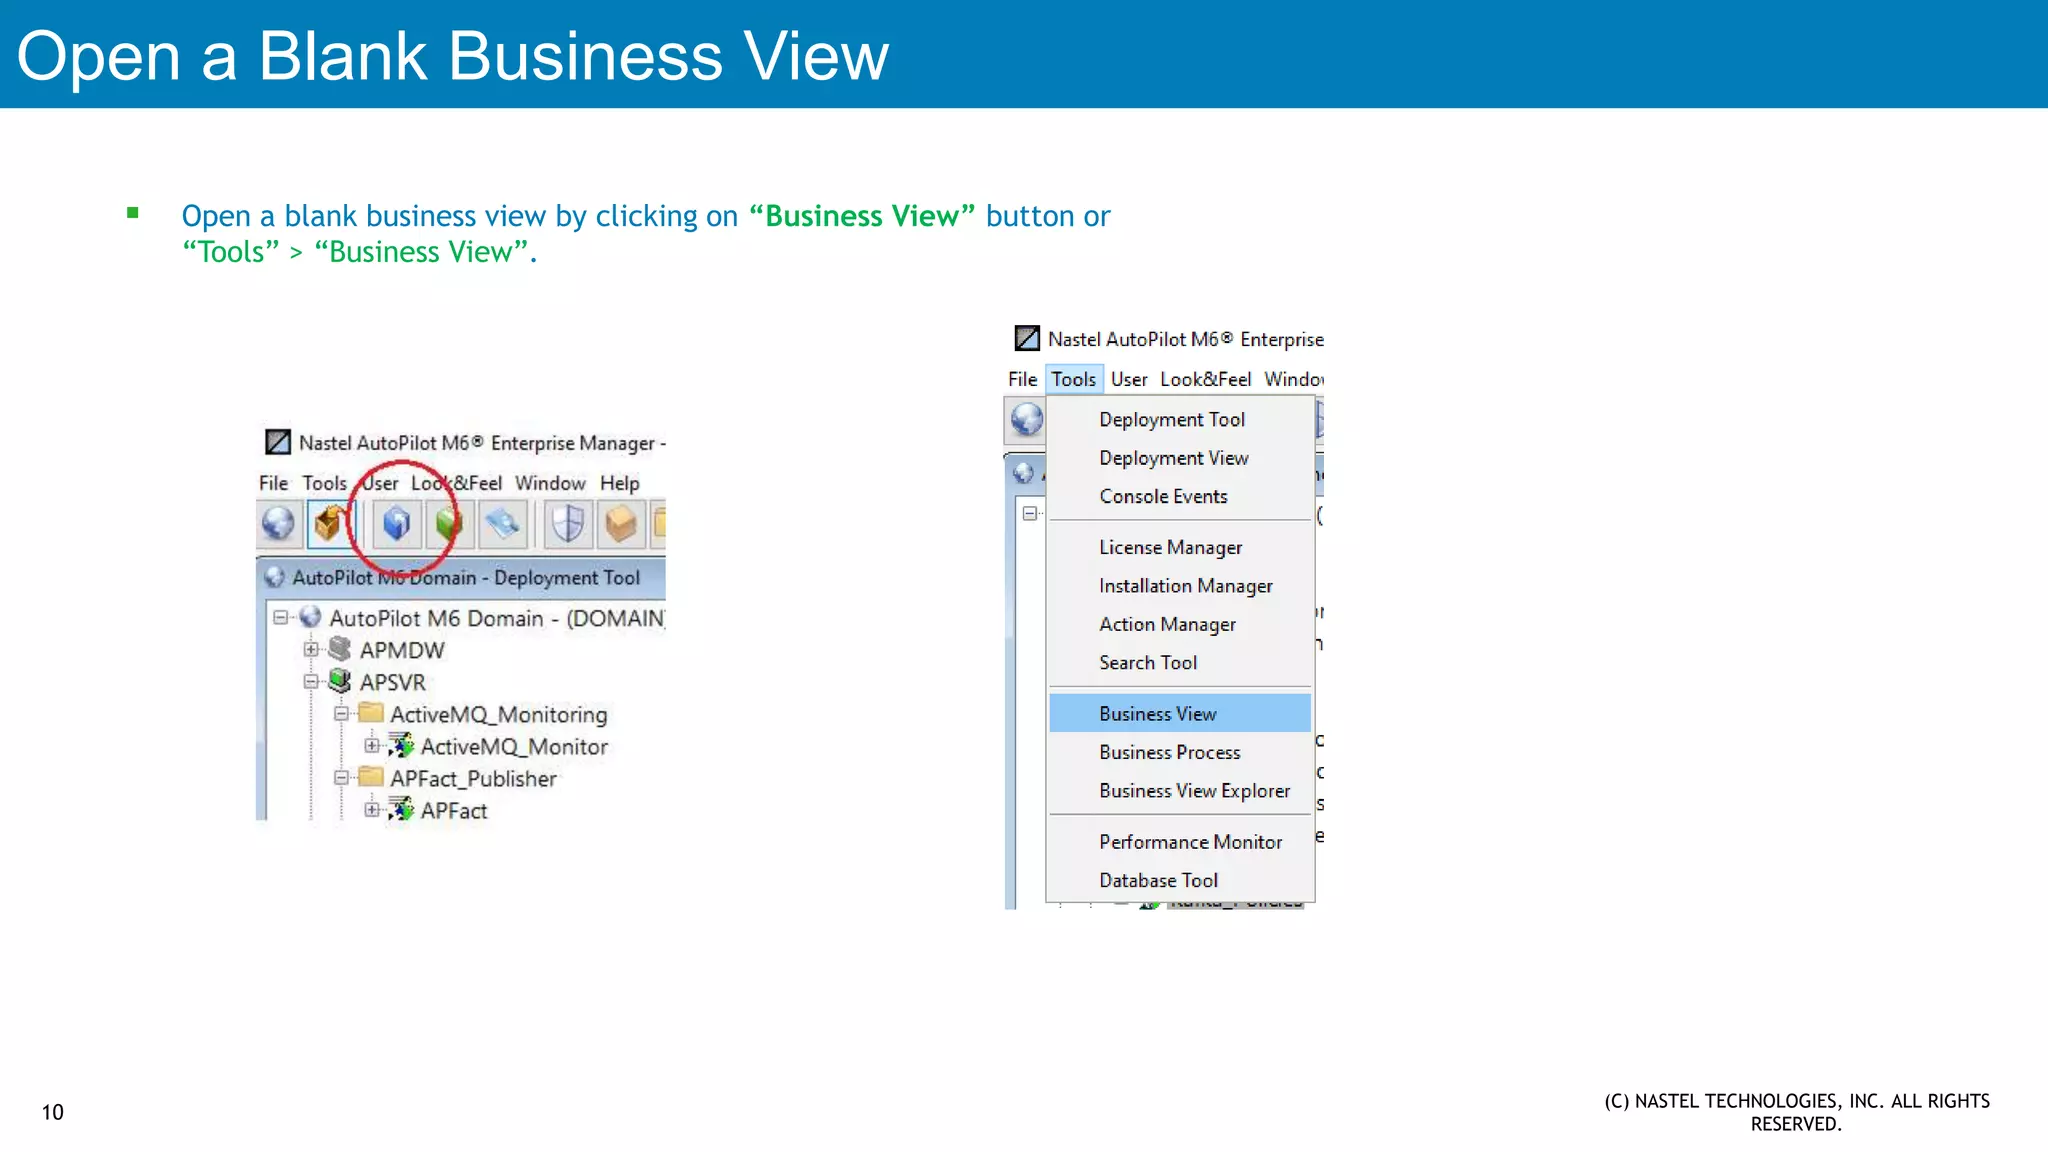
Task: Choose Database Tool from Tools menu
Action: point(1180,880)
